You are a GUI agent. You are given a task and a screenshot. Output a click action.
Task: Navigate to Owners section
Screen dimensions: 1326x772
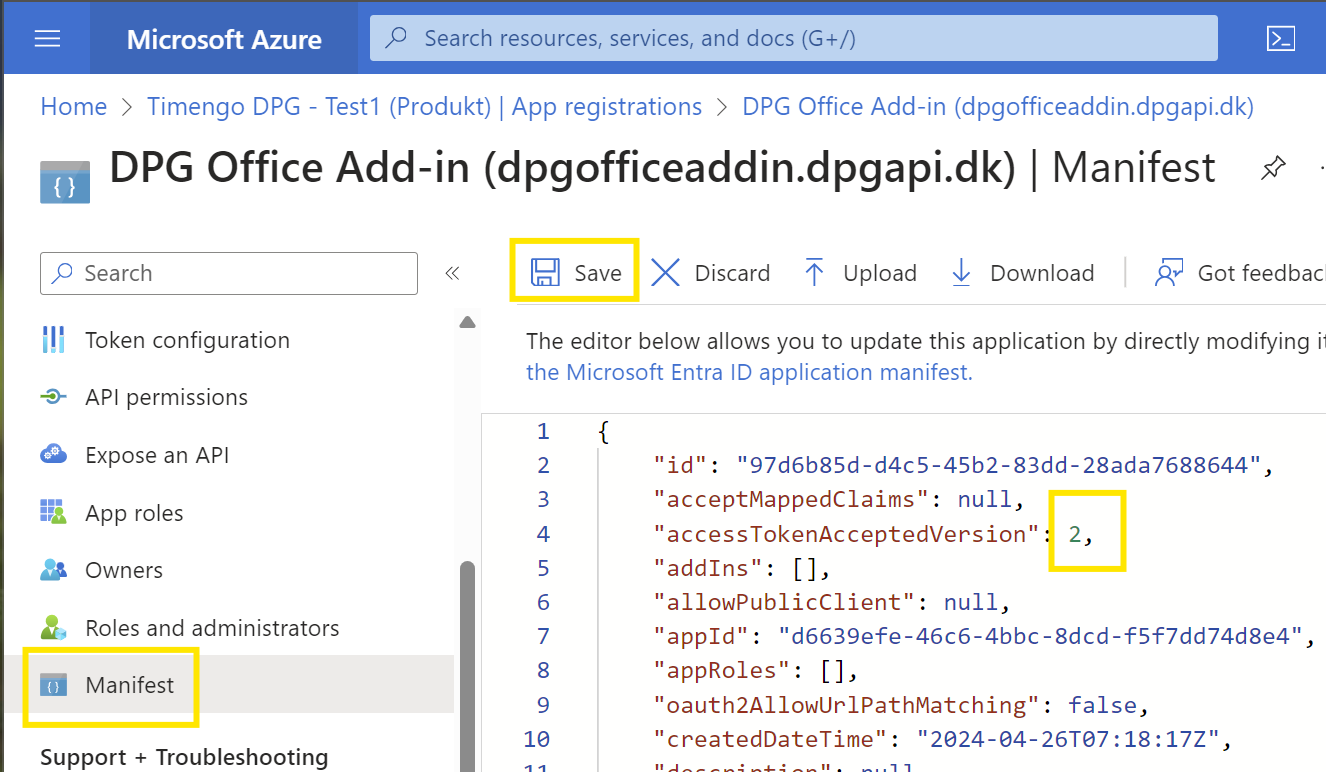coord(124,570)
